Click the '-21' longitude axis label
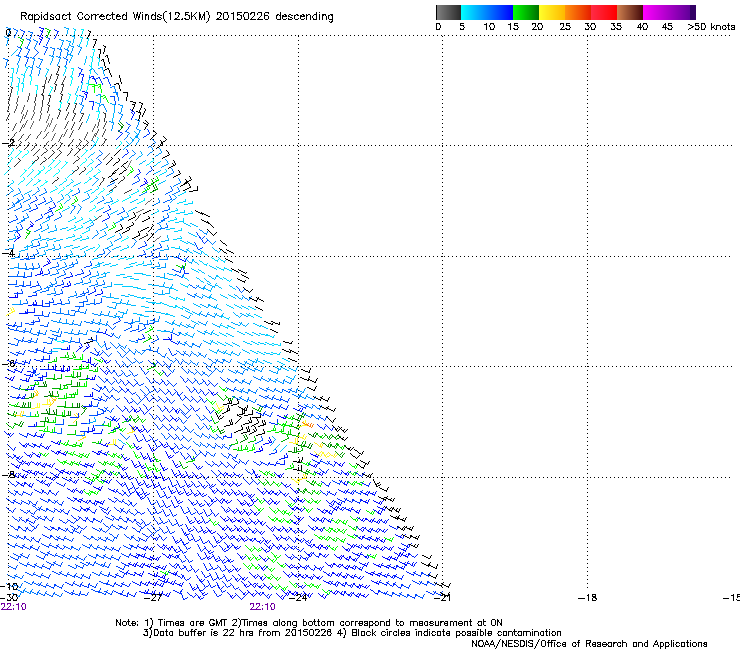Viewport: 740px width, 650px height. point(442,598)
